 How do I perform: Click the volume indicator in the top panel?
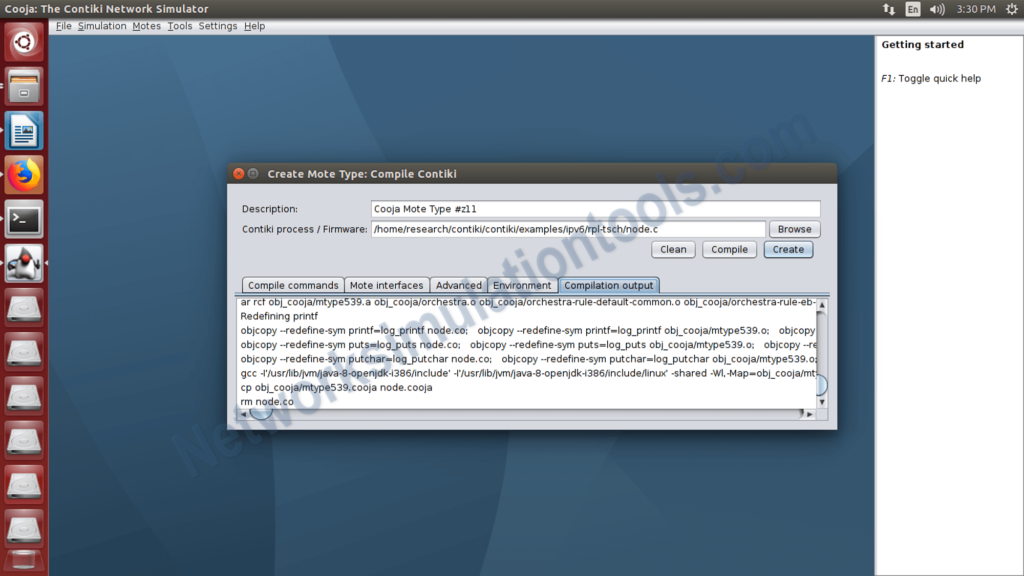tap(935, 8)
